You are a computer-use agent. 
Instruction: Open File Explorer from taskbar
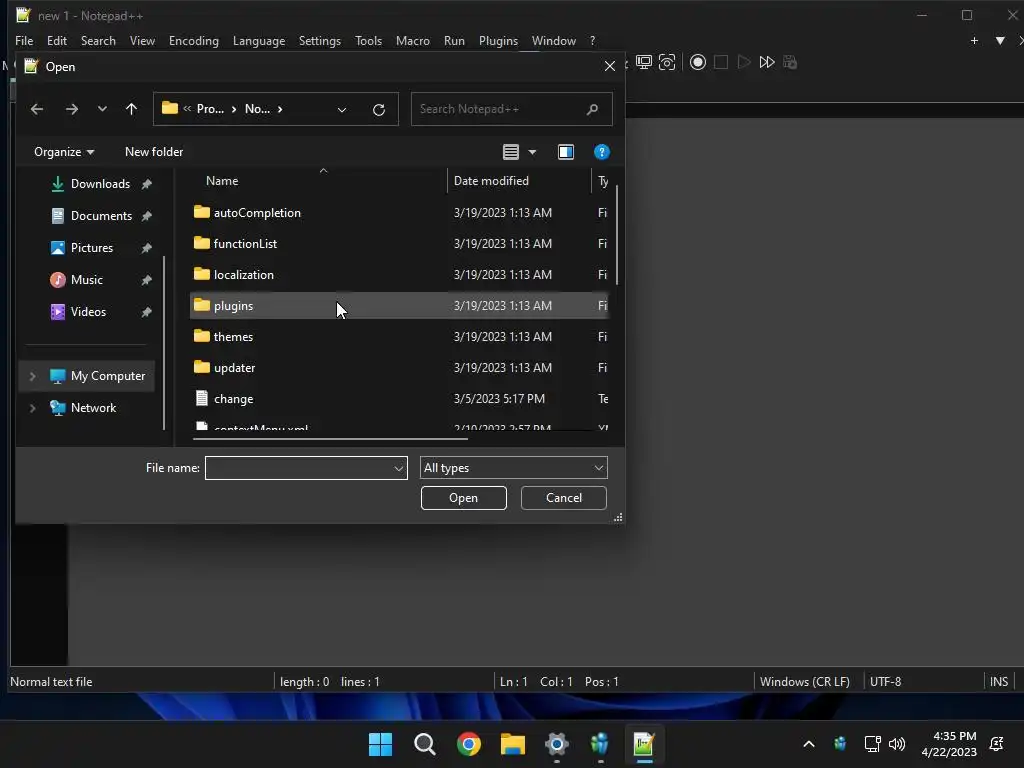click(513, 744)
